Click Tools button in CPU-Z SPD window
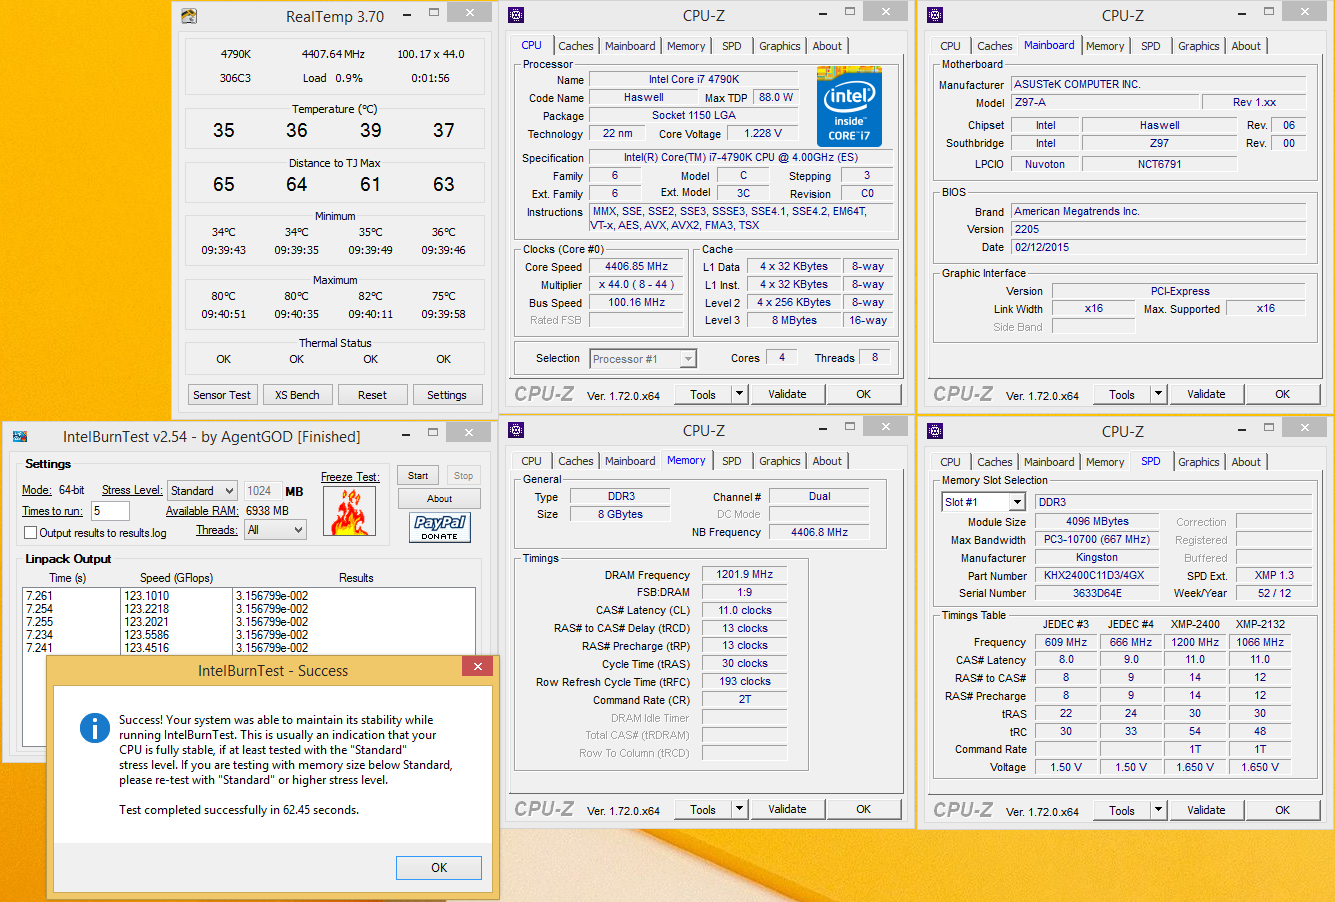 tap(1122, 810)
